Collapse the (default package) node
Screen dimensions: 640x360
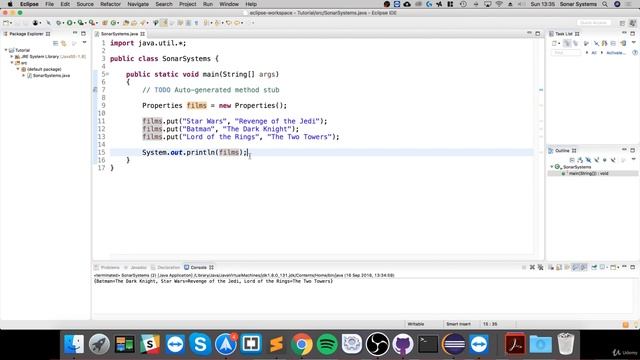[x=18, y=69]
